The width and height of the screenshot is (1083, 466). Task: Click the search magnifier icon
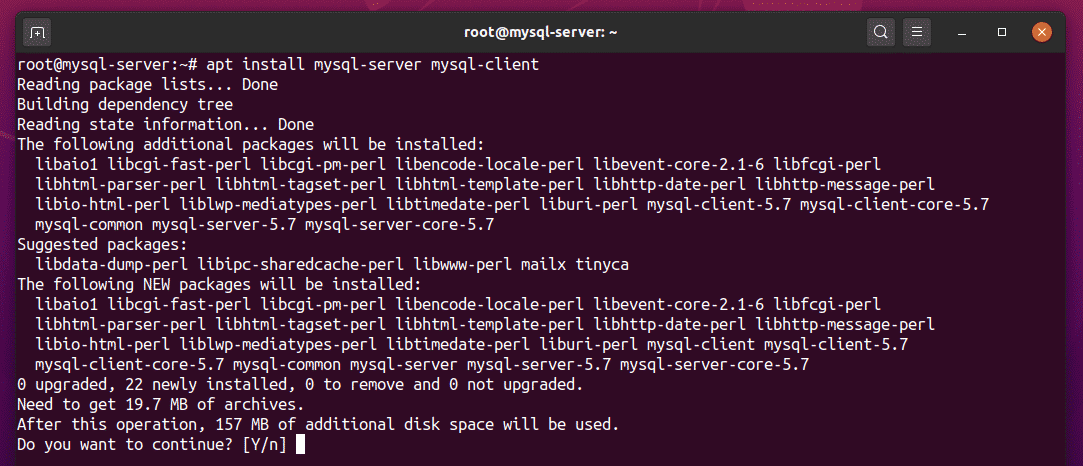(880, 33)
